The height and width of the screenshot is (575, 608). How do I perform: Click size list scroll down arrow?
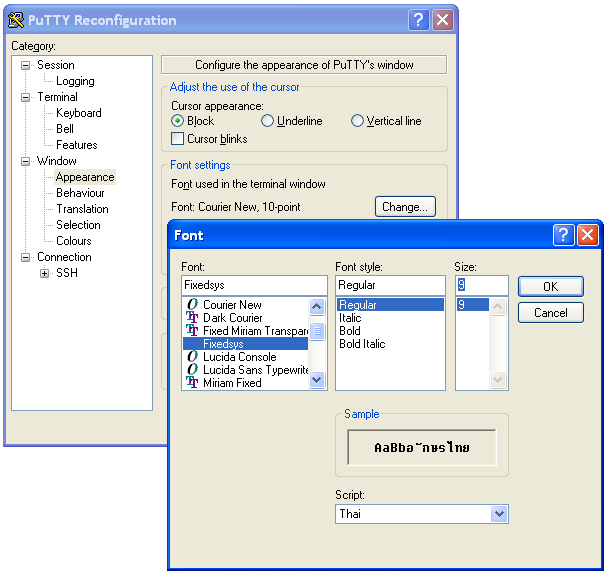[497, 380]
